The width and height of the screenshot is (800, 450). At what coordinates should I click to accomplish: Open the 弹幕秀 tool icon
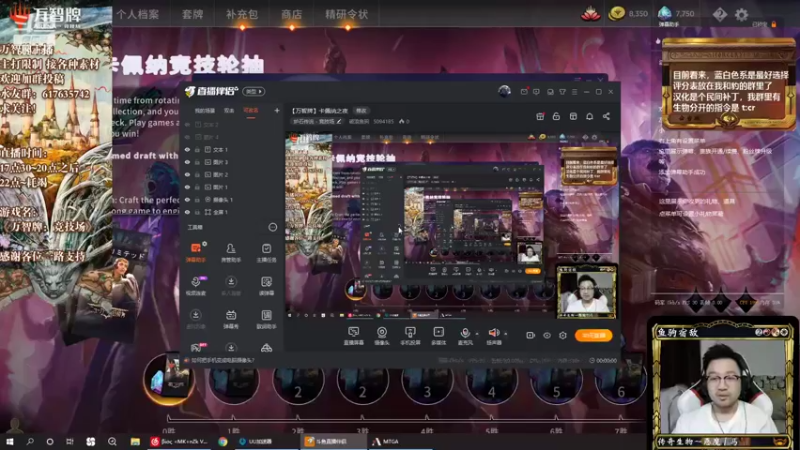(x=231, y=319)
